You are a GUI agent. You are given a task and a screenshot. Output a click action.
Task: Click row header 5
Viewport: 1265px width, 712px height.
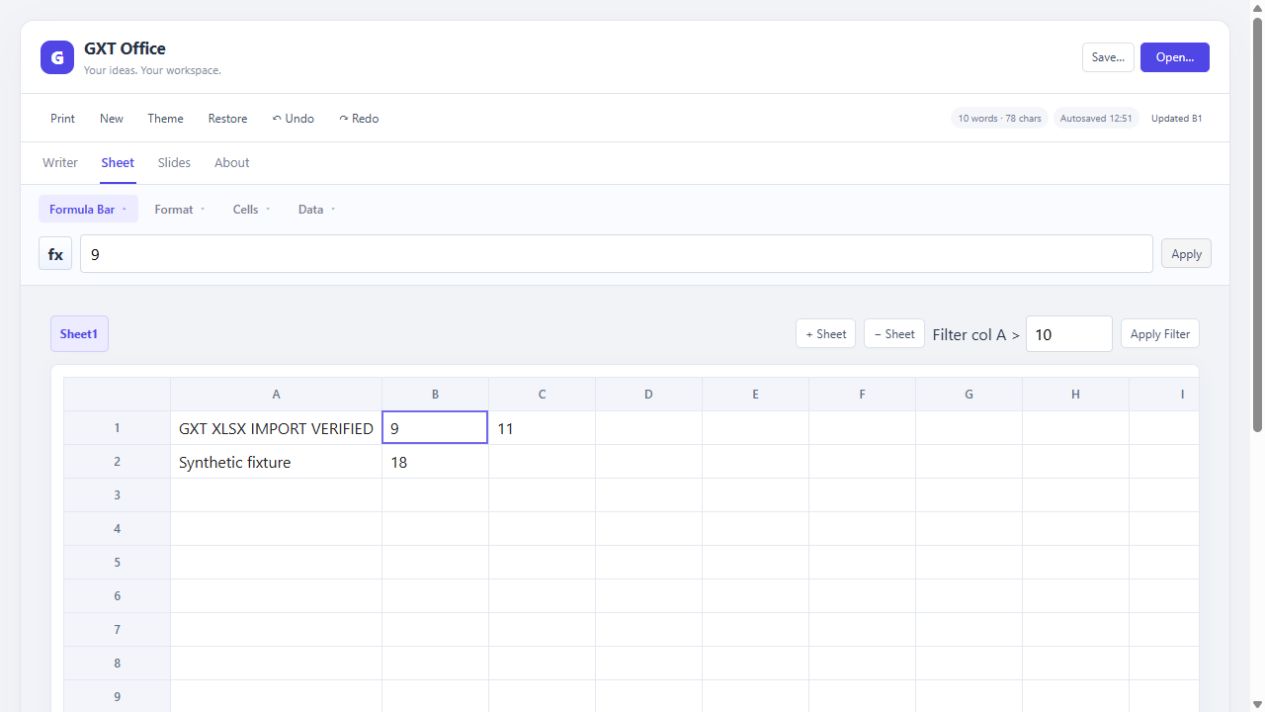point(117,562)
